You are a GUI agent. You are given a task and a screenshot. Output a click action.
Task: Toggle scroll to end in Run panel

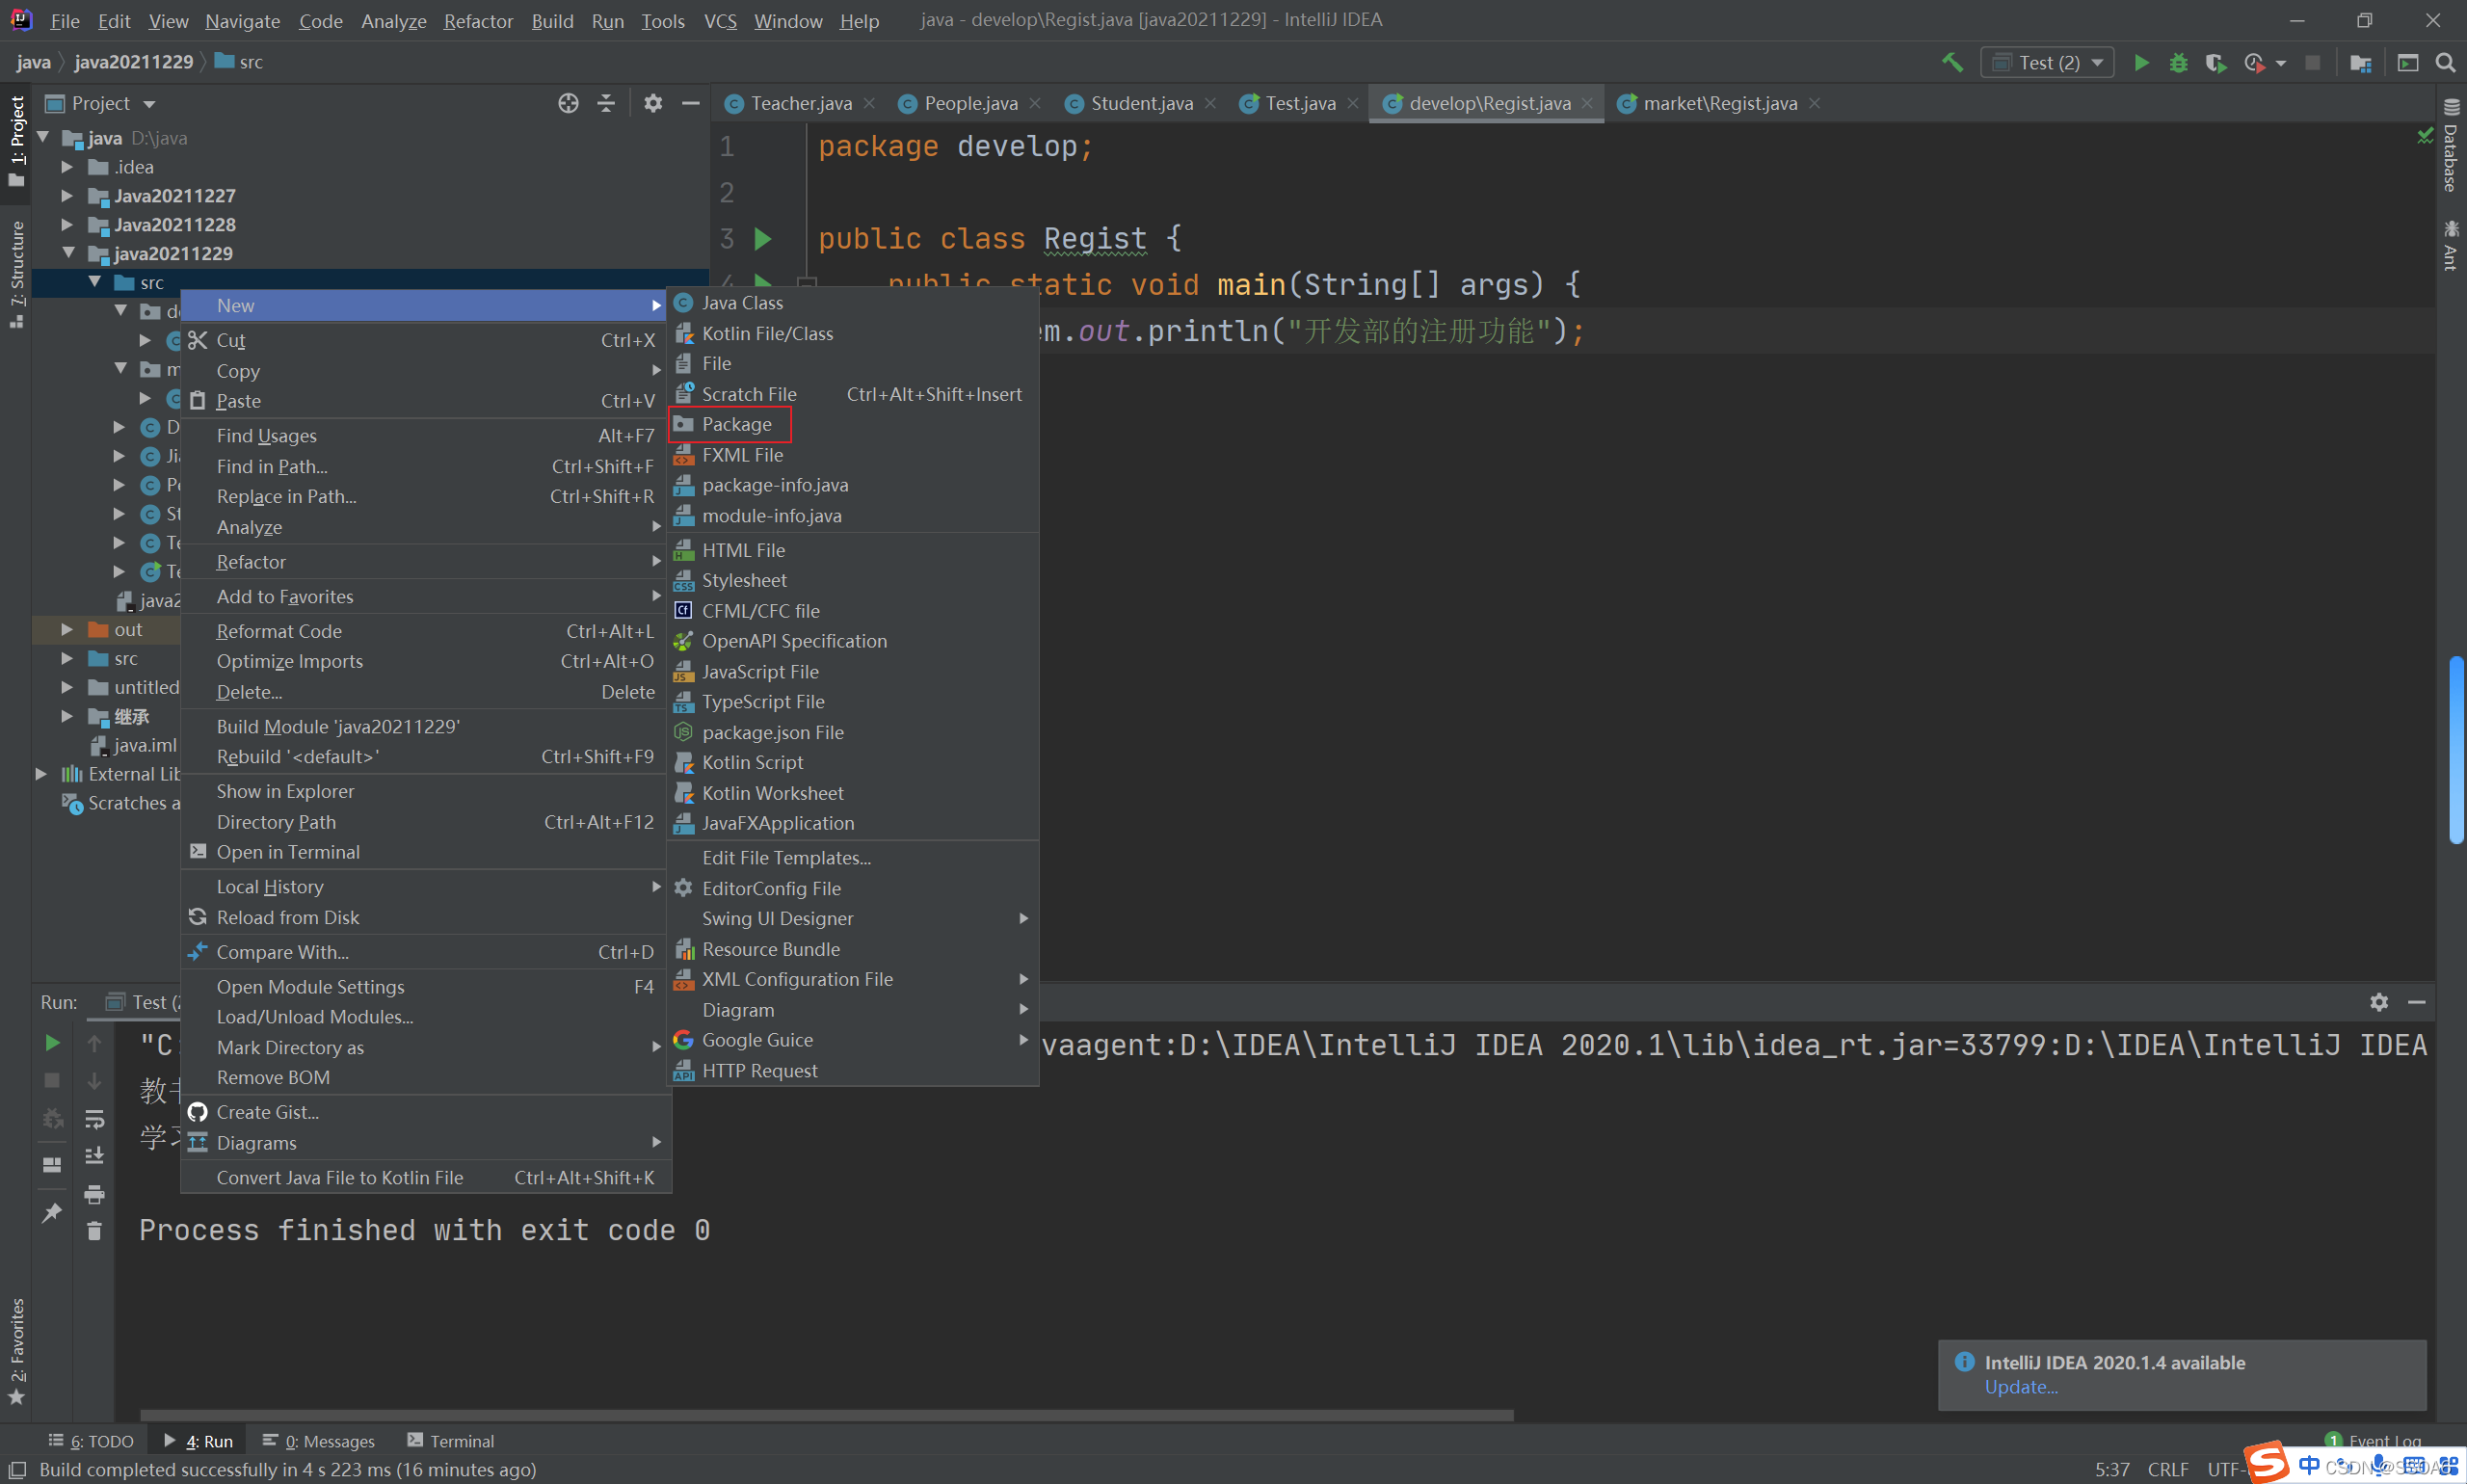(x=94, y=1156)
